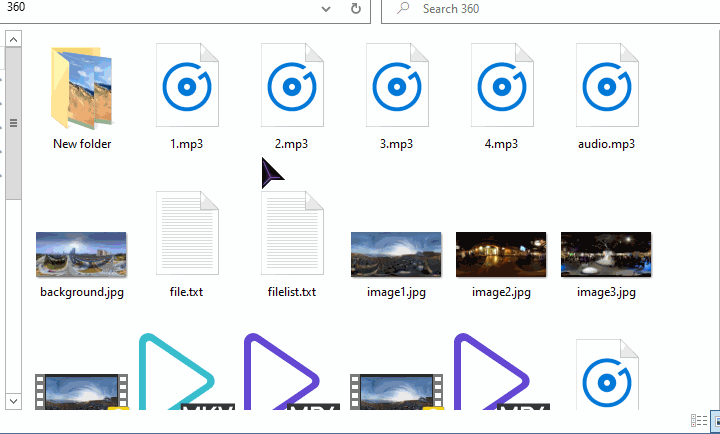The image size is (720, 434).
Task: Click the '2.mp3' file name text
Action: [292, 144]
